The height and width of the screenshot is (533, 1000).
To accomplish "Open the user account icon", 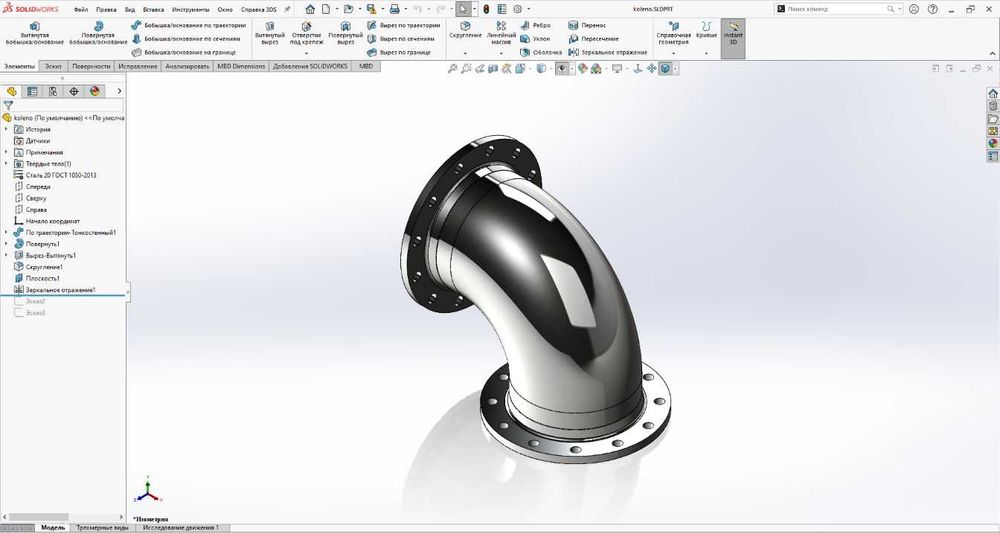I will coord(914,9).
